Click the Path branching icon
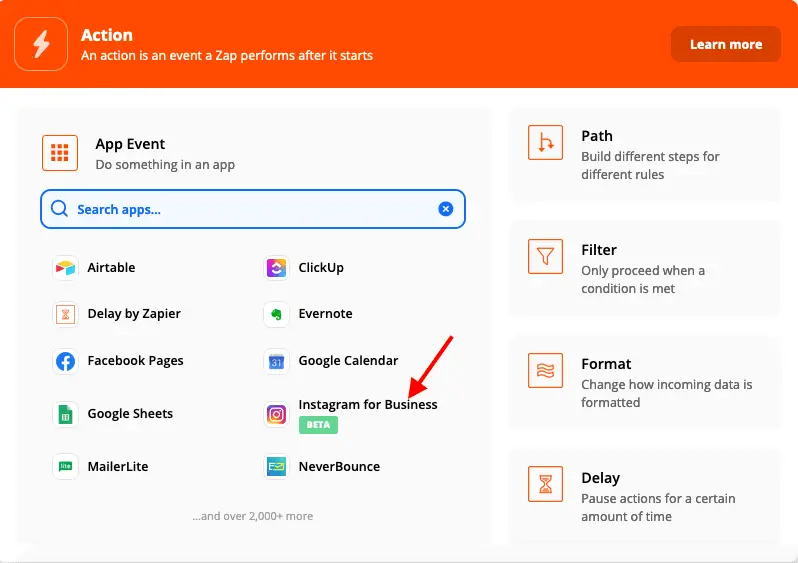This screenshot has height=563, width=798. point(545,143)
